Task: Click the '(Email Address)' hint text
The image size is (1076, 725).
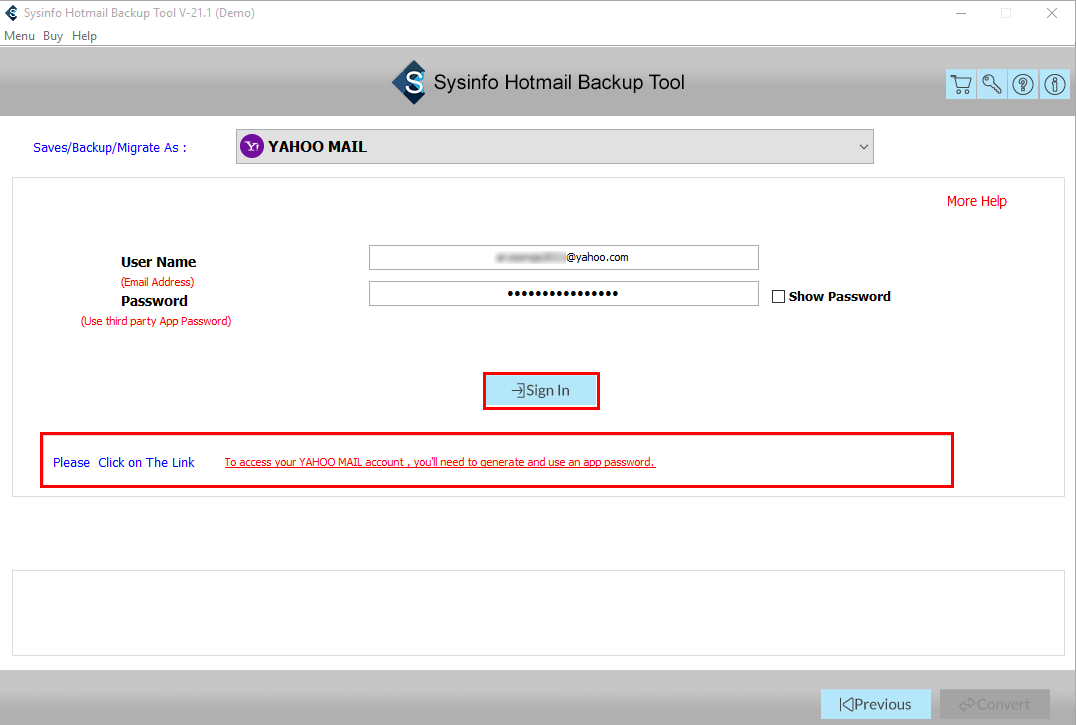Action: [158, 282]
